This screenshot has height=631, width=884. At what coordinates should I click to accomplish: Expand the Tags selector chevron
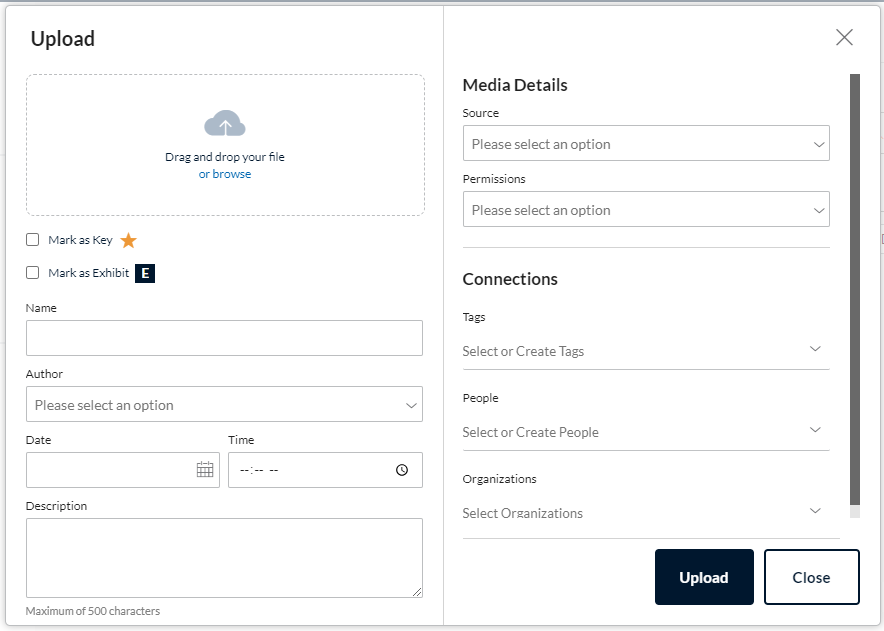tap(815, 349)
